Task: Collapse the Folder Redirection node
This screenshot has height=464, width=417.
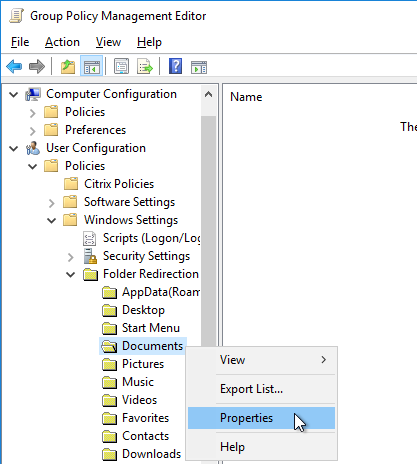Action: pyautogui.click(x=70, y=275)
